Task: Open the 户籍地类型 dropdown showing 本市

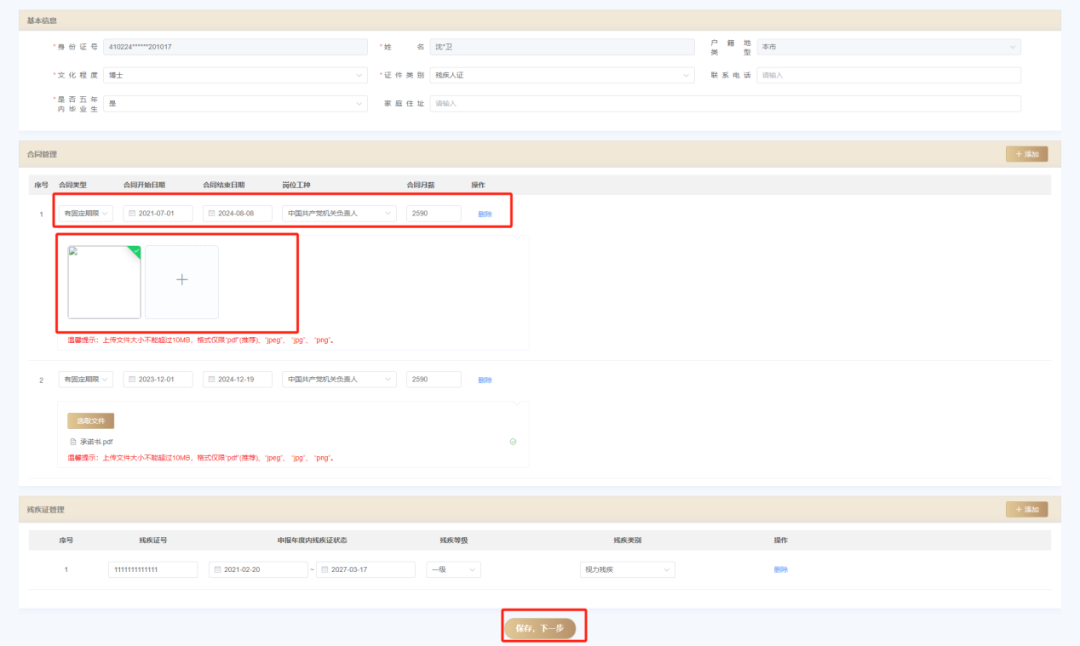Action: click(x=889, y=47)
